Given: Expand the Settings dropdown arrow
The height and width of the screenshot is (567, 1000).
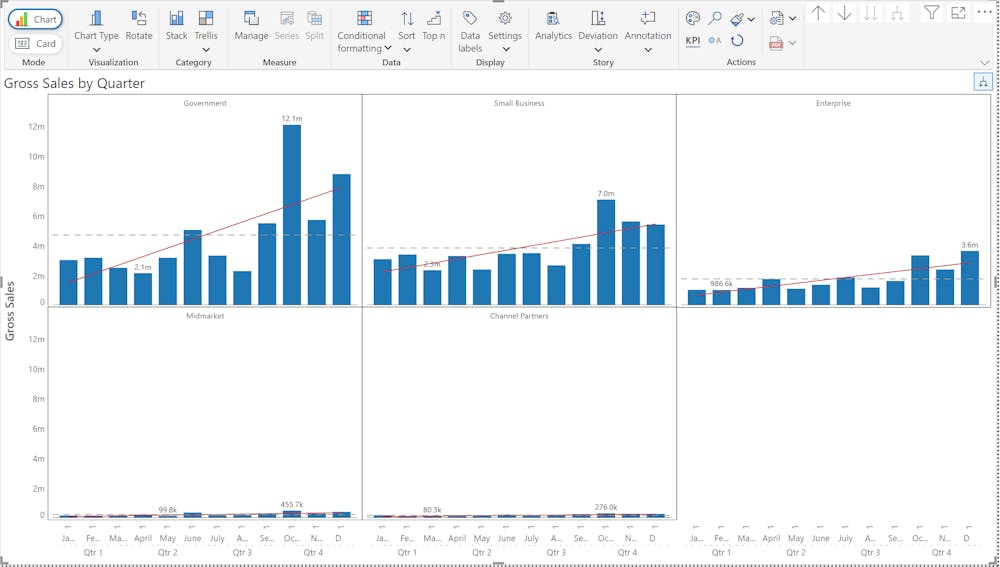Looking at the screenshot, I should pyautogui.click(x=505, y=50).
